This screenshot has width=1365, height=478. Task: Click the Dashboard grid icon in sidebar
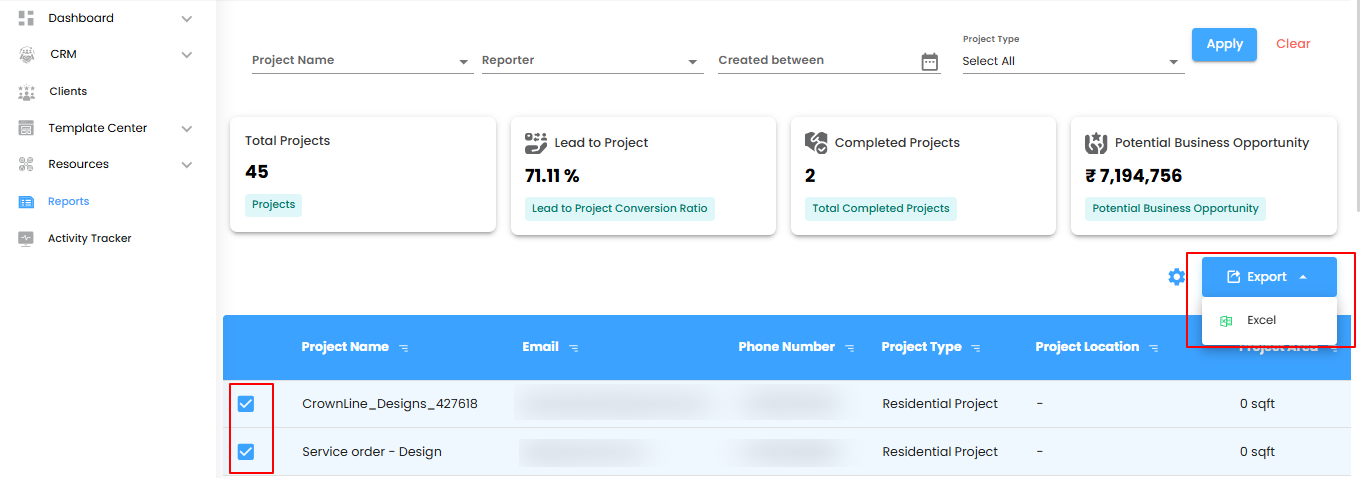(26, 18)
